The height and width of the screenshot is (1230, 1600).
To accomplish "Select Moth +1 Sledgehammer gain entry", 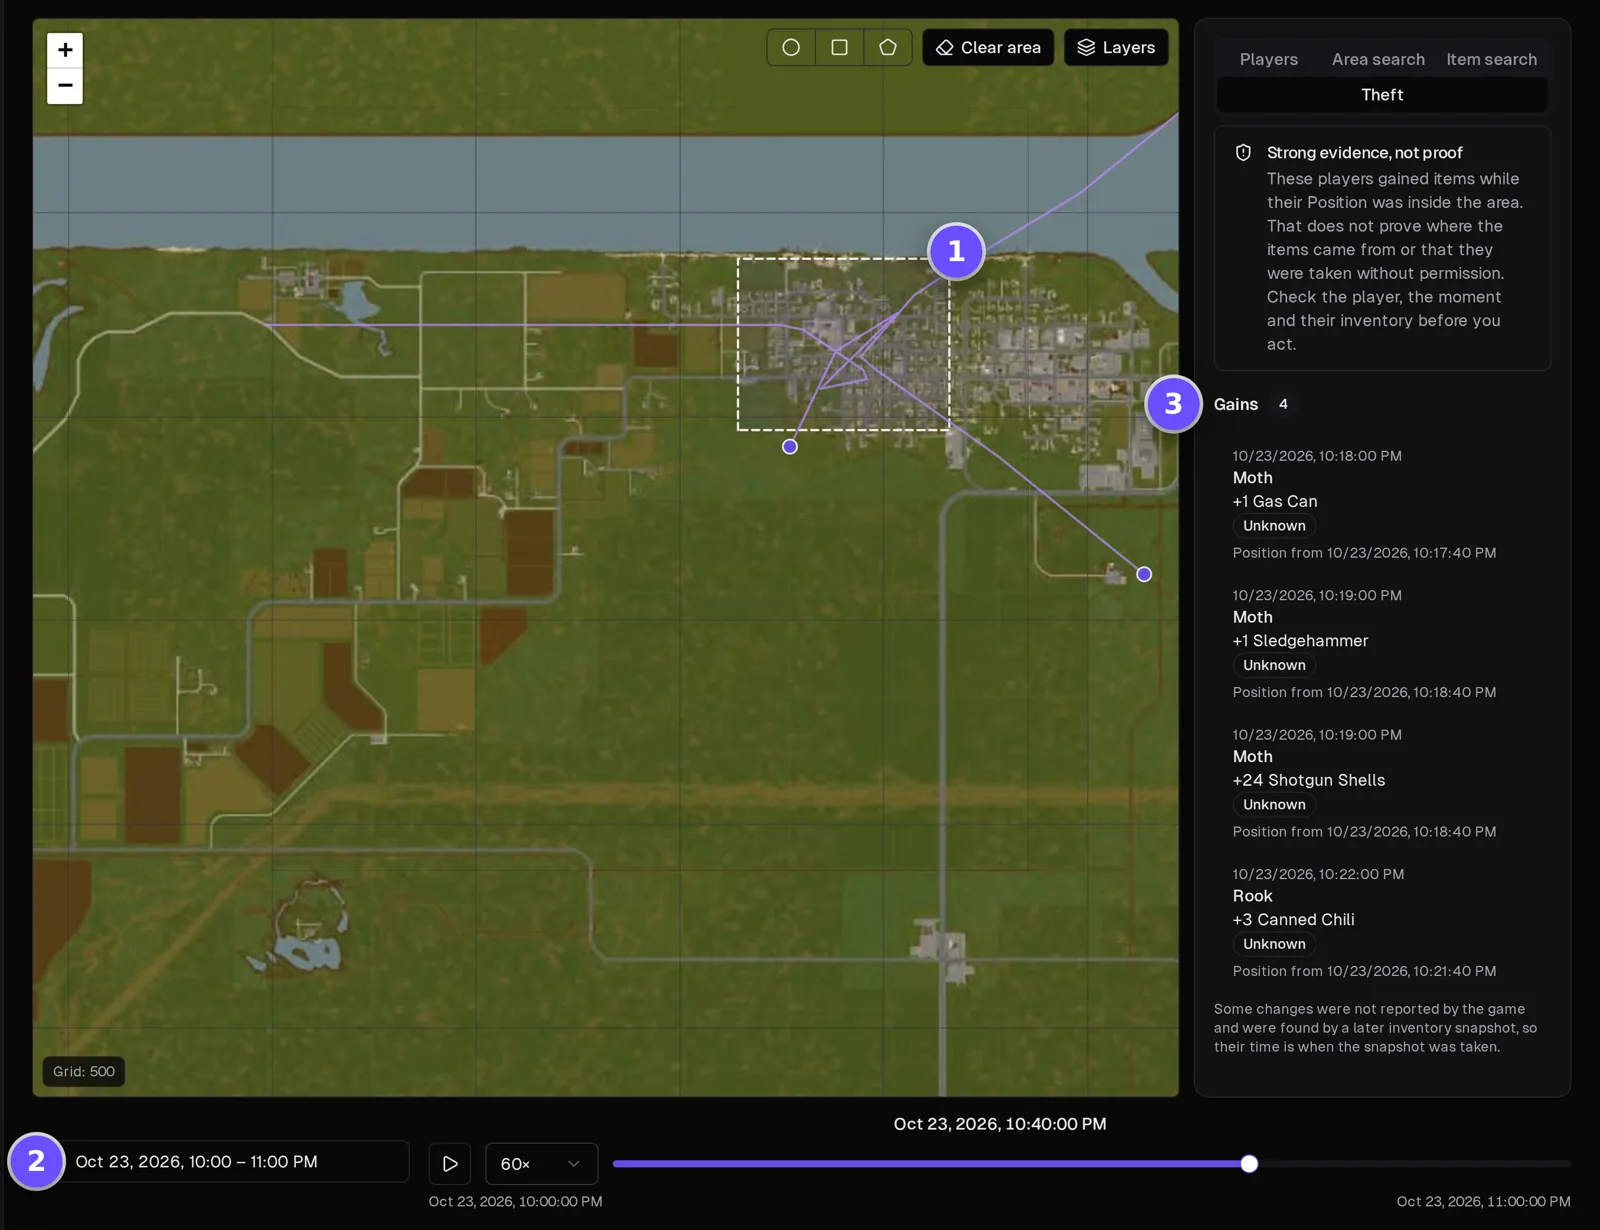I will click(1382, 643).
